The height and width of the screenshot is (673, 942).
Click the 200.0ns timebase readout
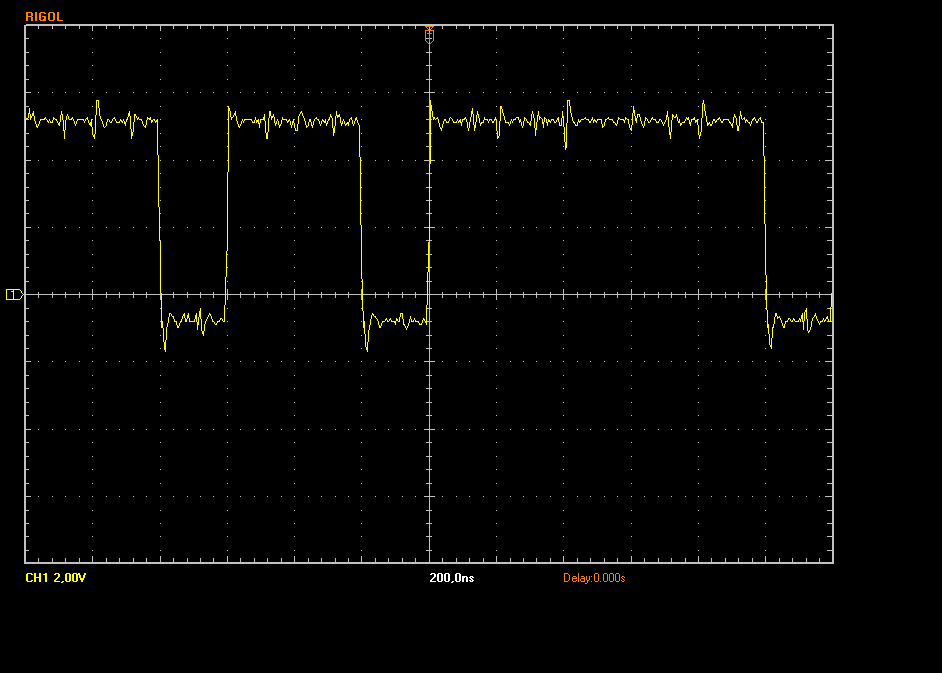[451, 578]
